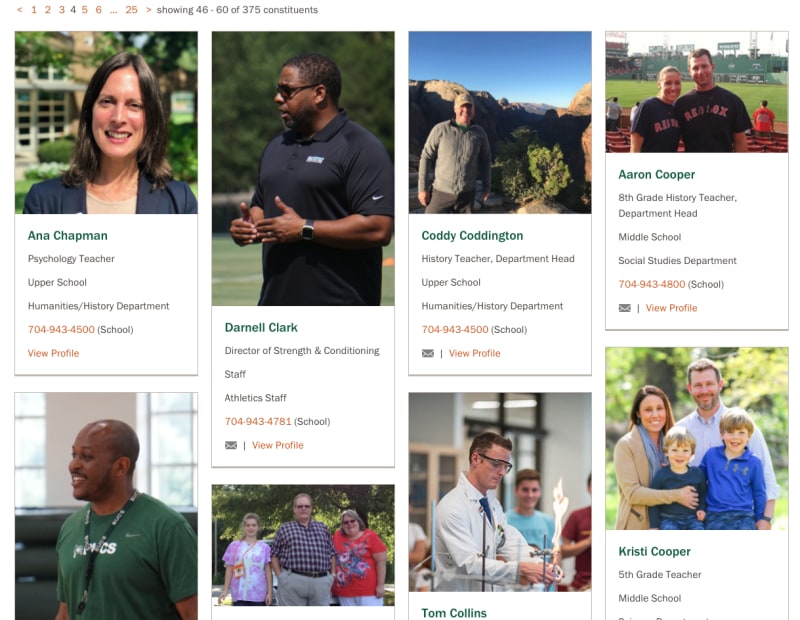Open Aaron Cooper's View Profile link
The image size is (800, 620).
coord(671,308)
